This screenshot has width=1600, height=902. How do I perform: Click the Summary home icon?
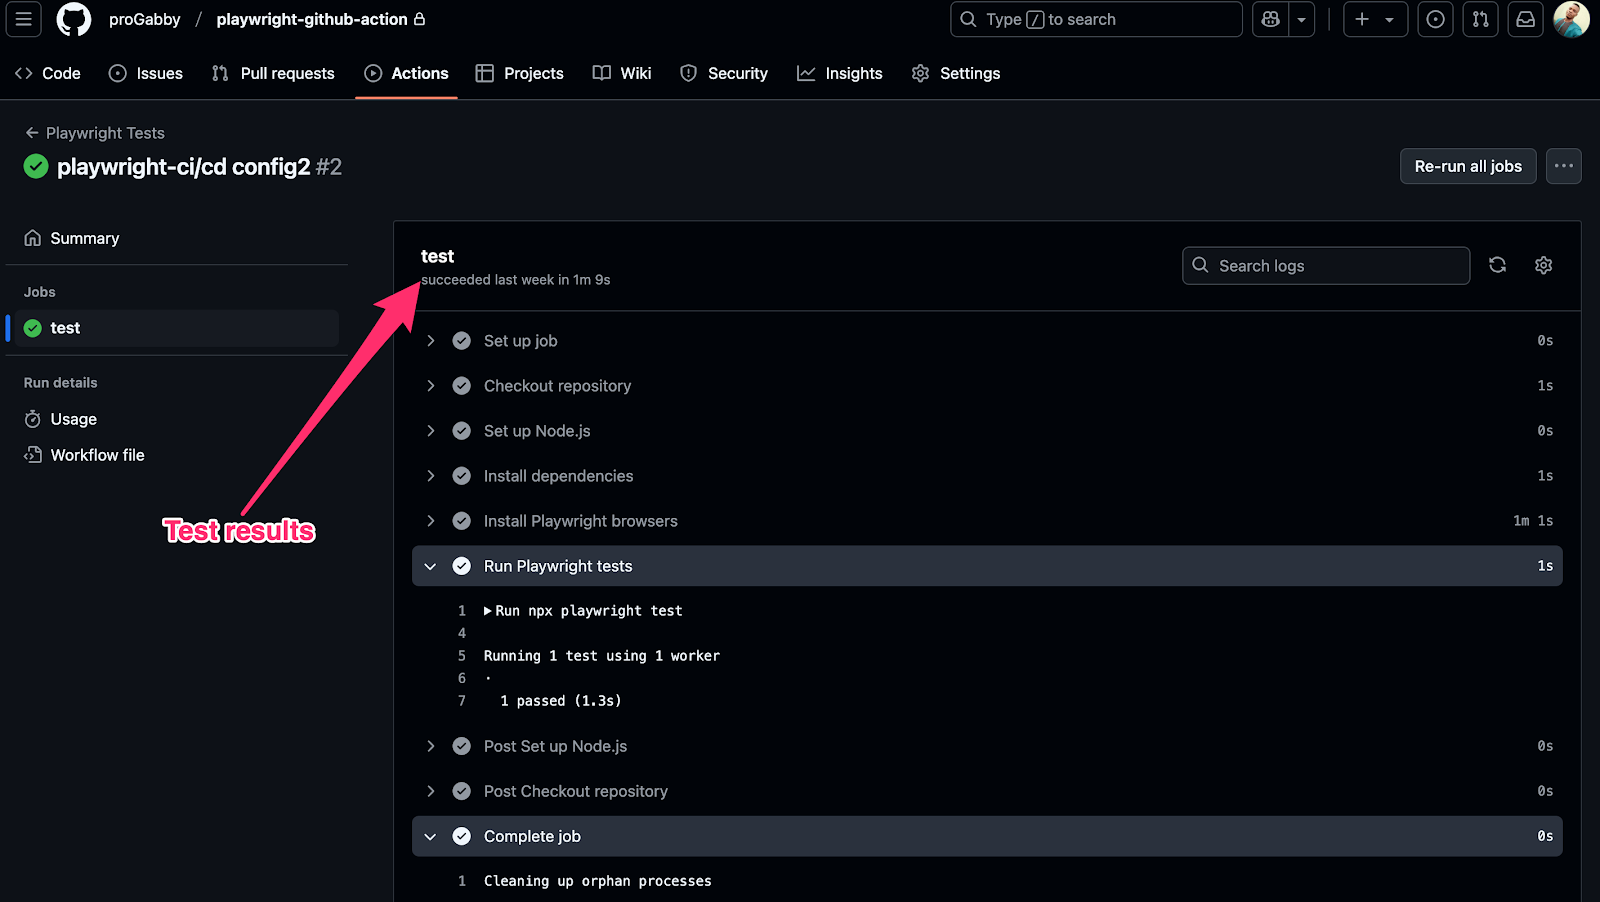click(33, 238)
